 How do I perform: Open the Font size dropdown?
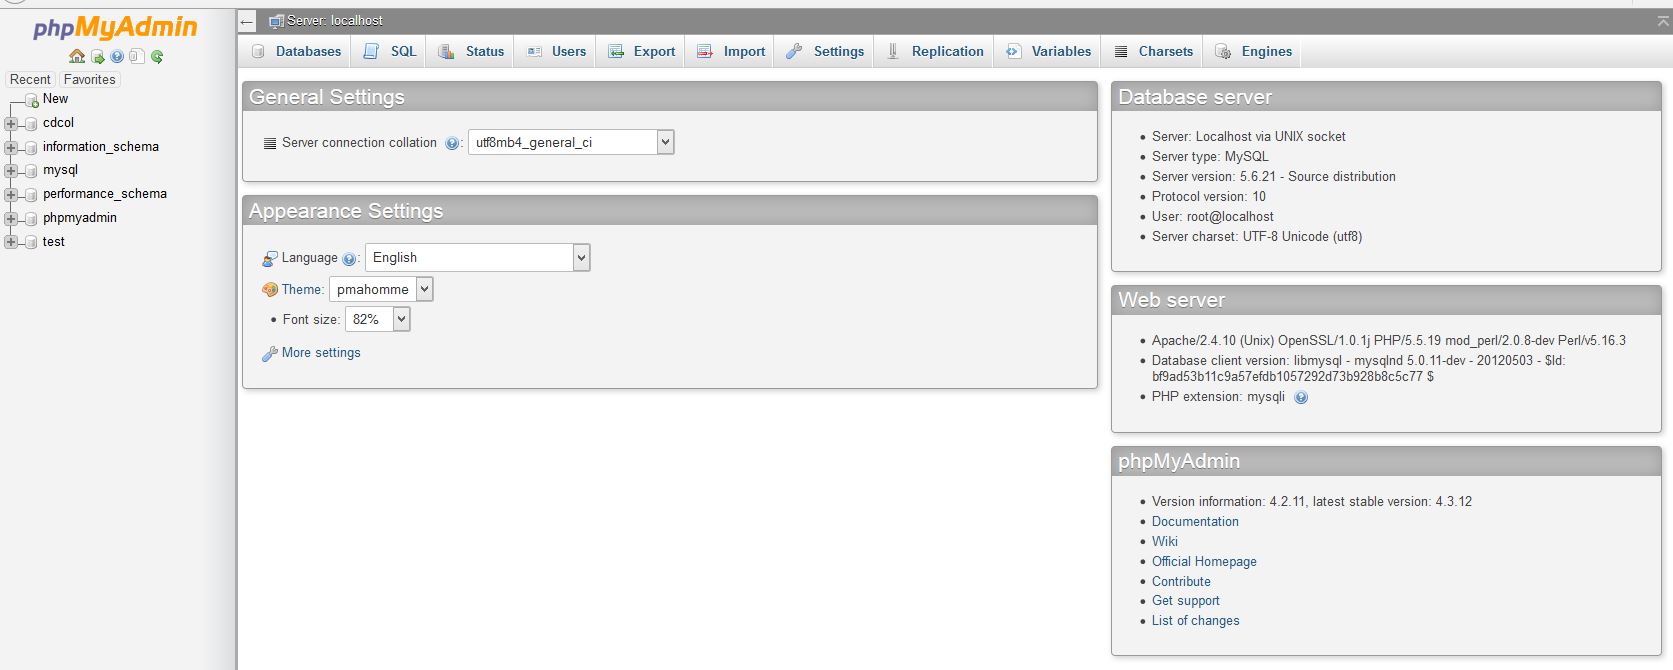[378, 319]
